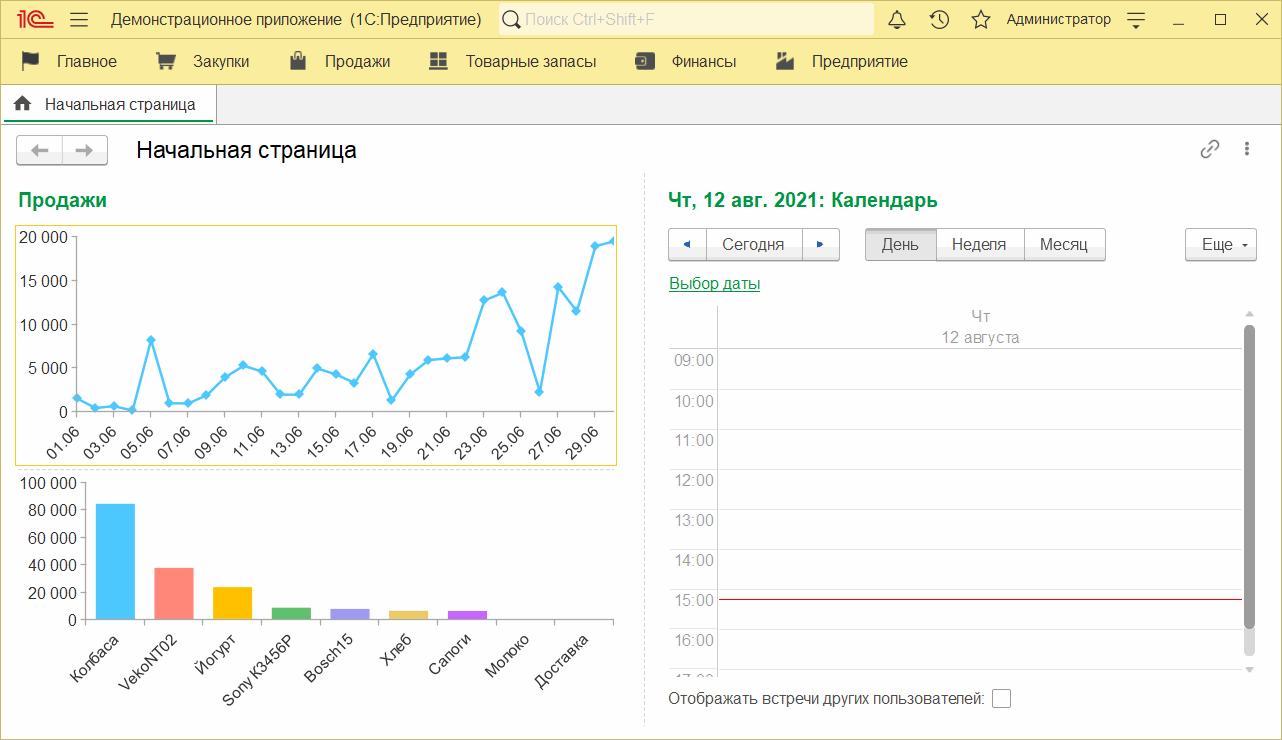This screenshot has height=740, width=1282.
Task: Open the Финансы section
Action: click(686, 62)
